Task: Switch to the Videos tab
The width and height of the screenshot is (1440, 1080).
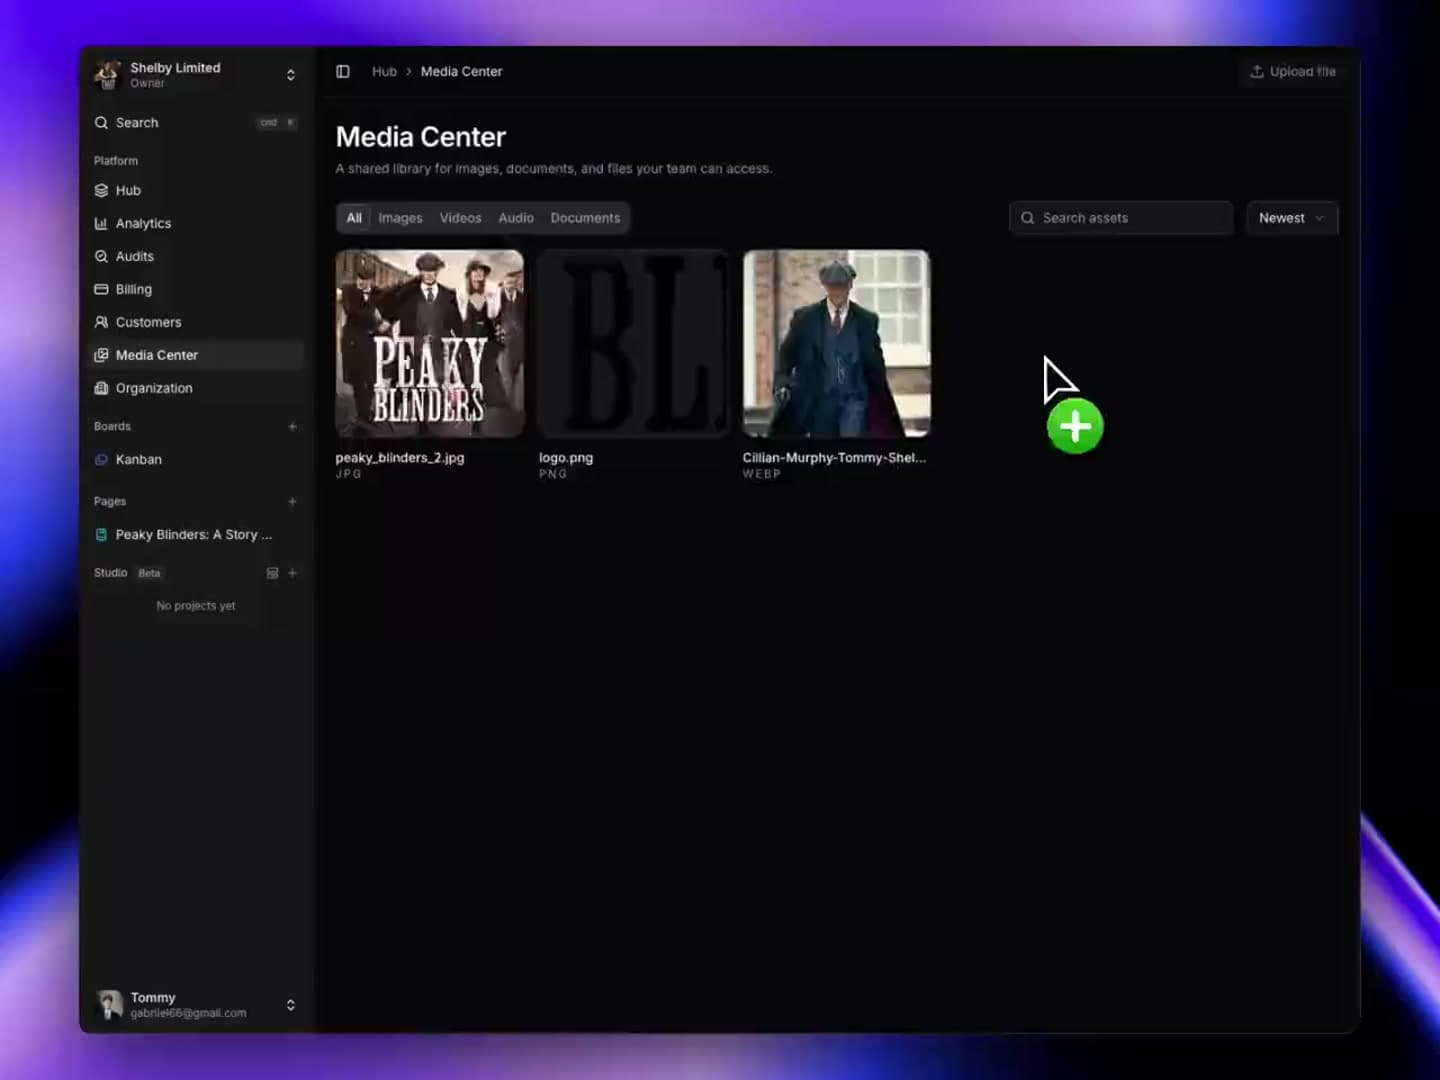Action: (460, 218)
